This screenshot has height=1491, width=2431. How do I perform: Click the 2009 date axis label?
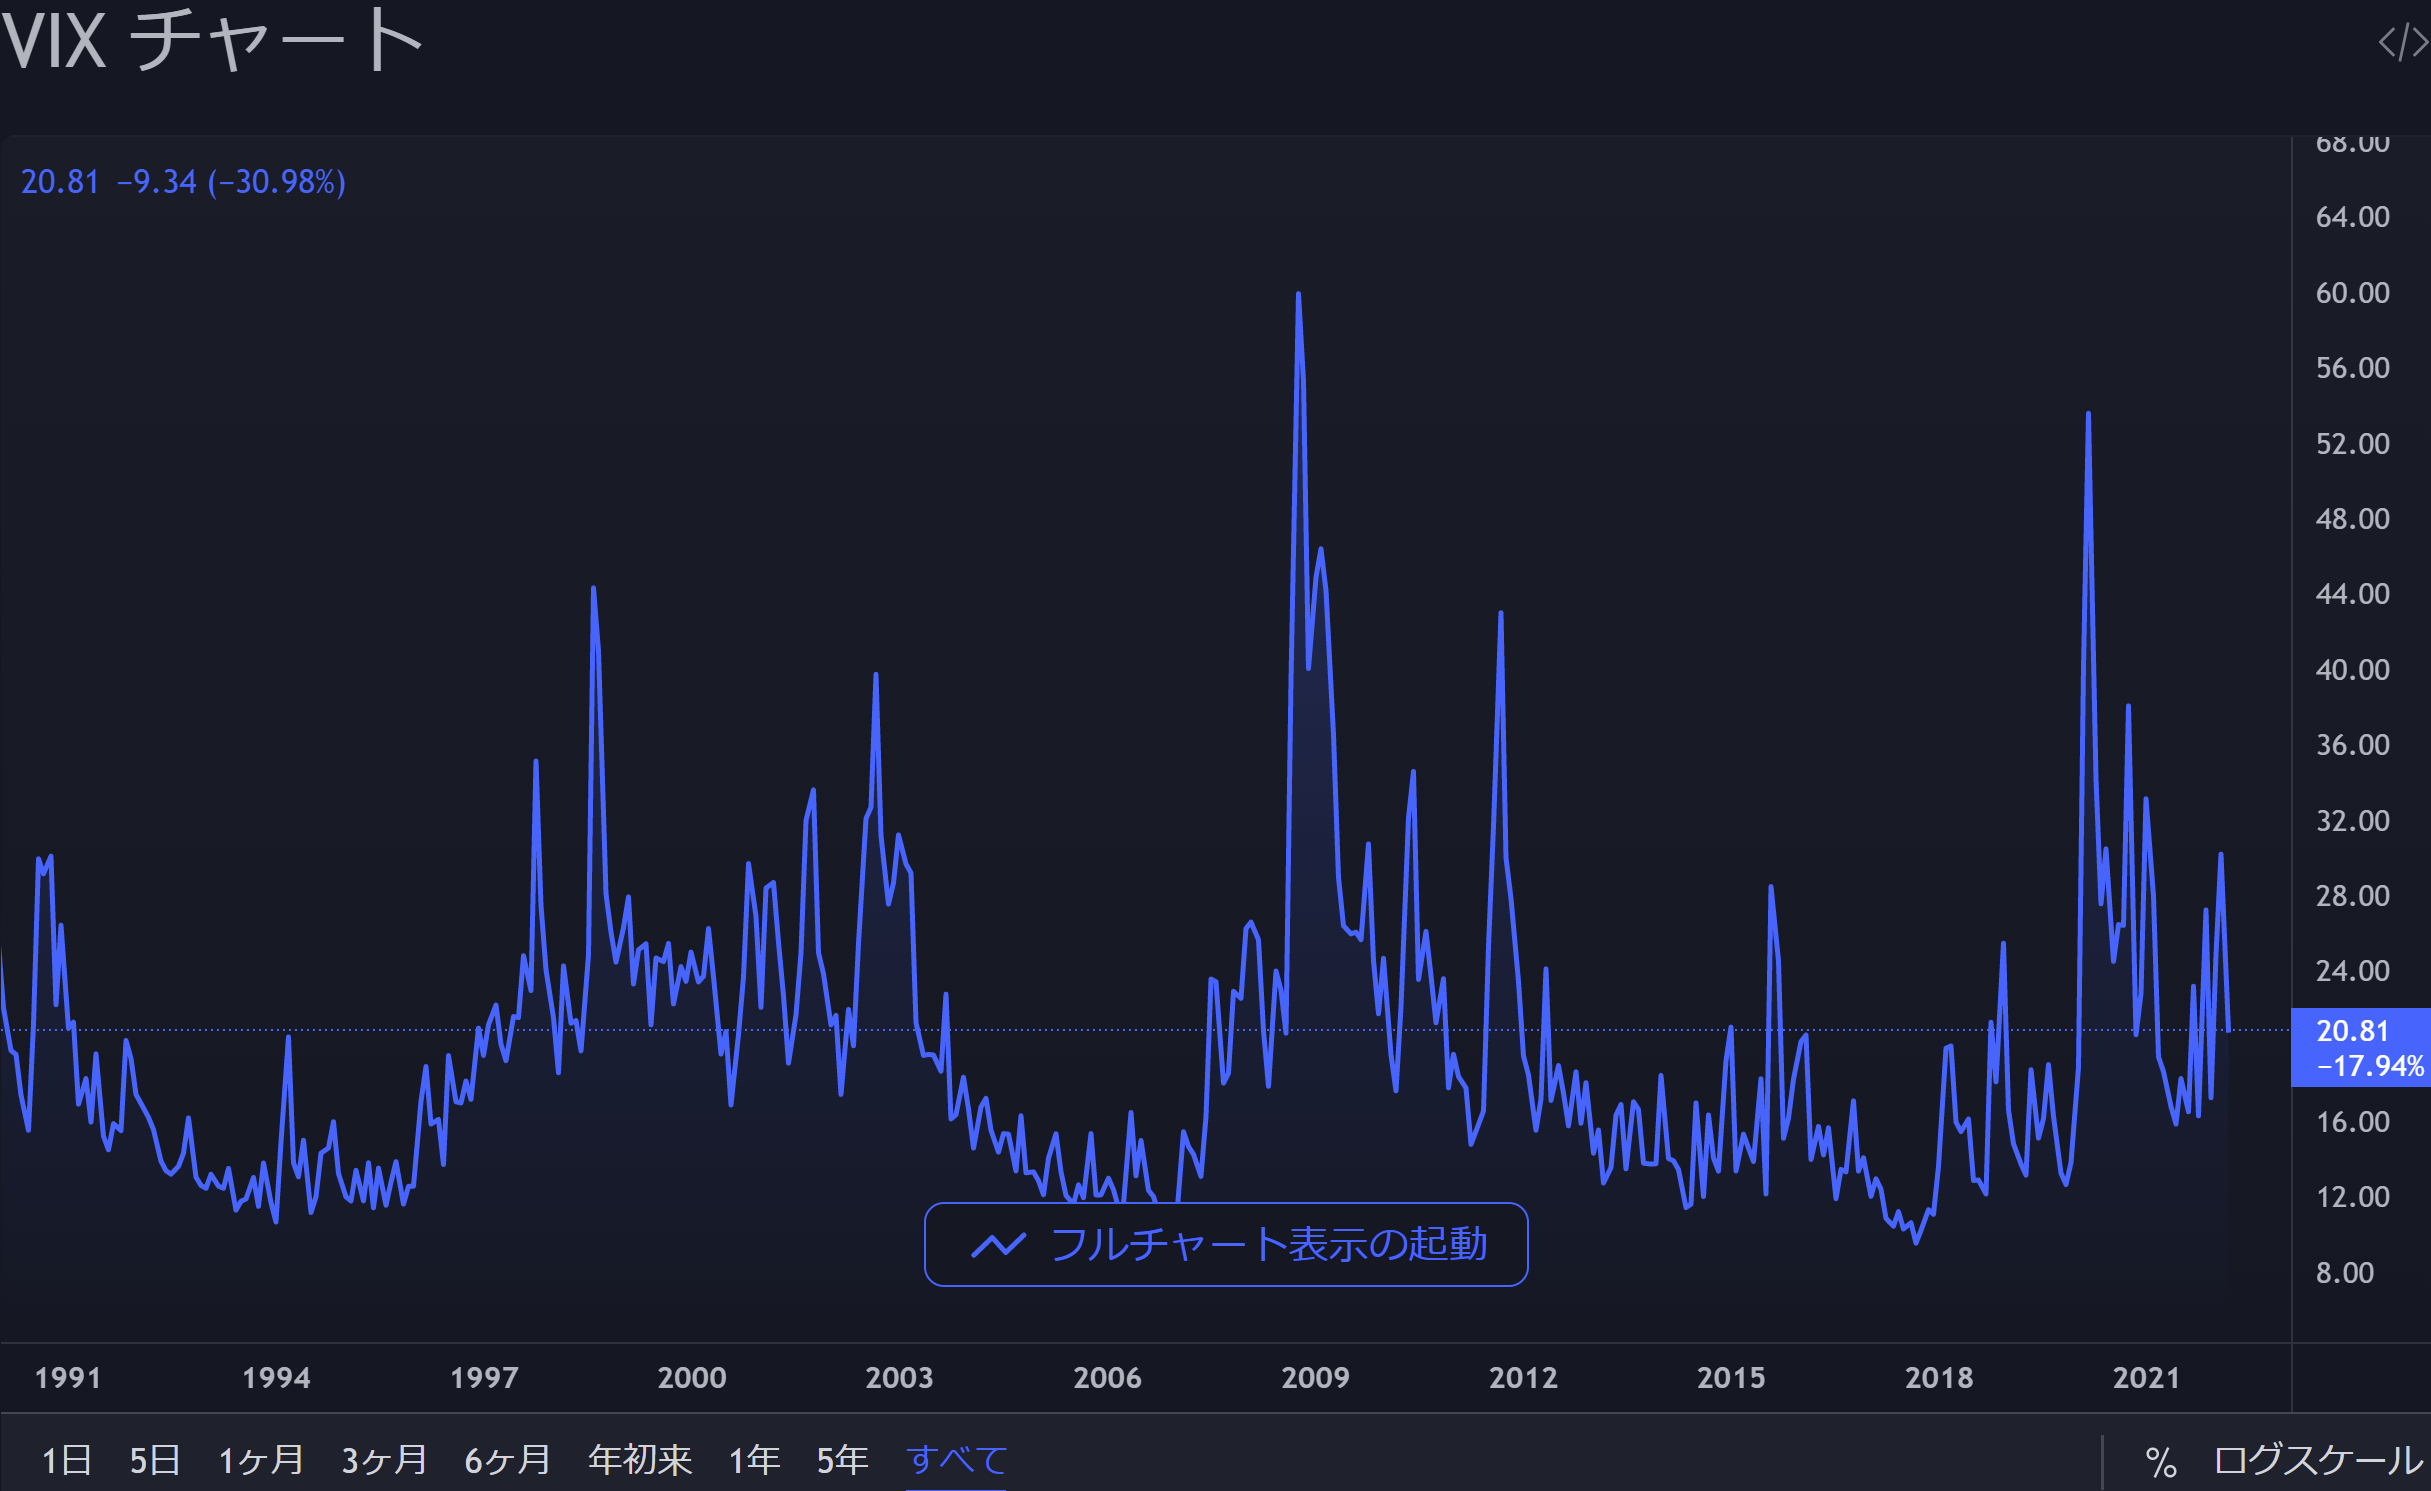tap(1315, 1378)
